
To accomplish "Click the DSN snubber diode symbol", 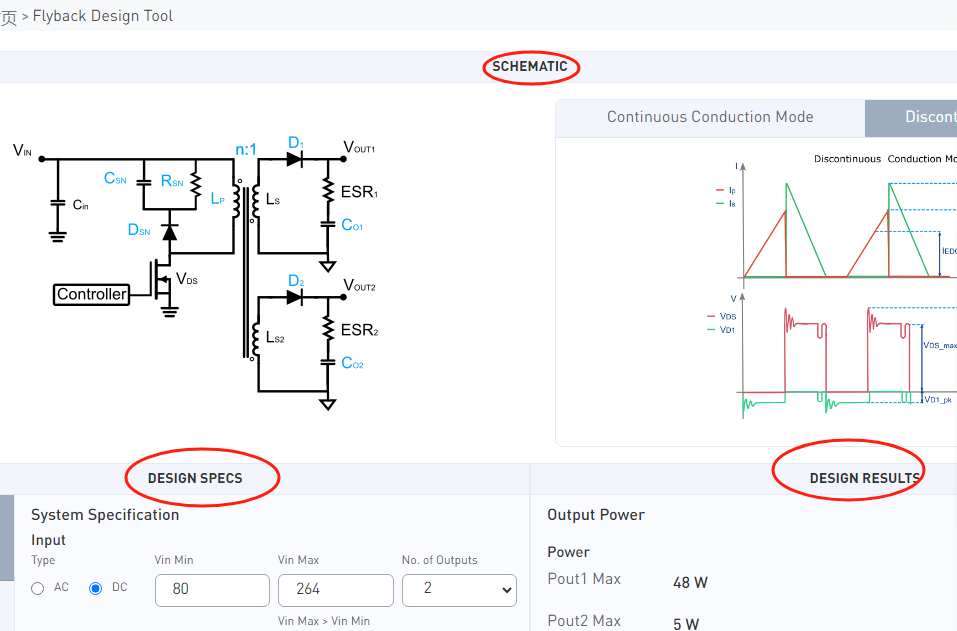I will pos(170,232).
